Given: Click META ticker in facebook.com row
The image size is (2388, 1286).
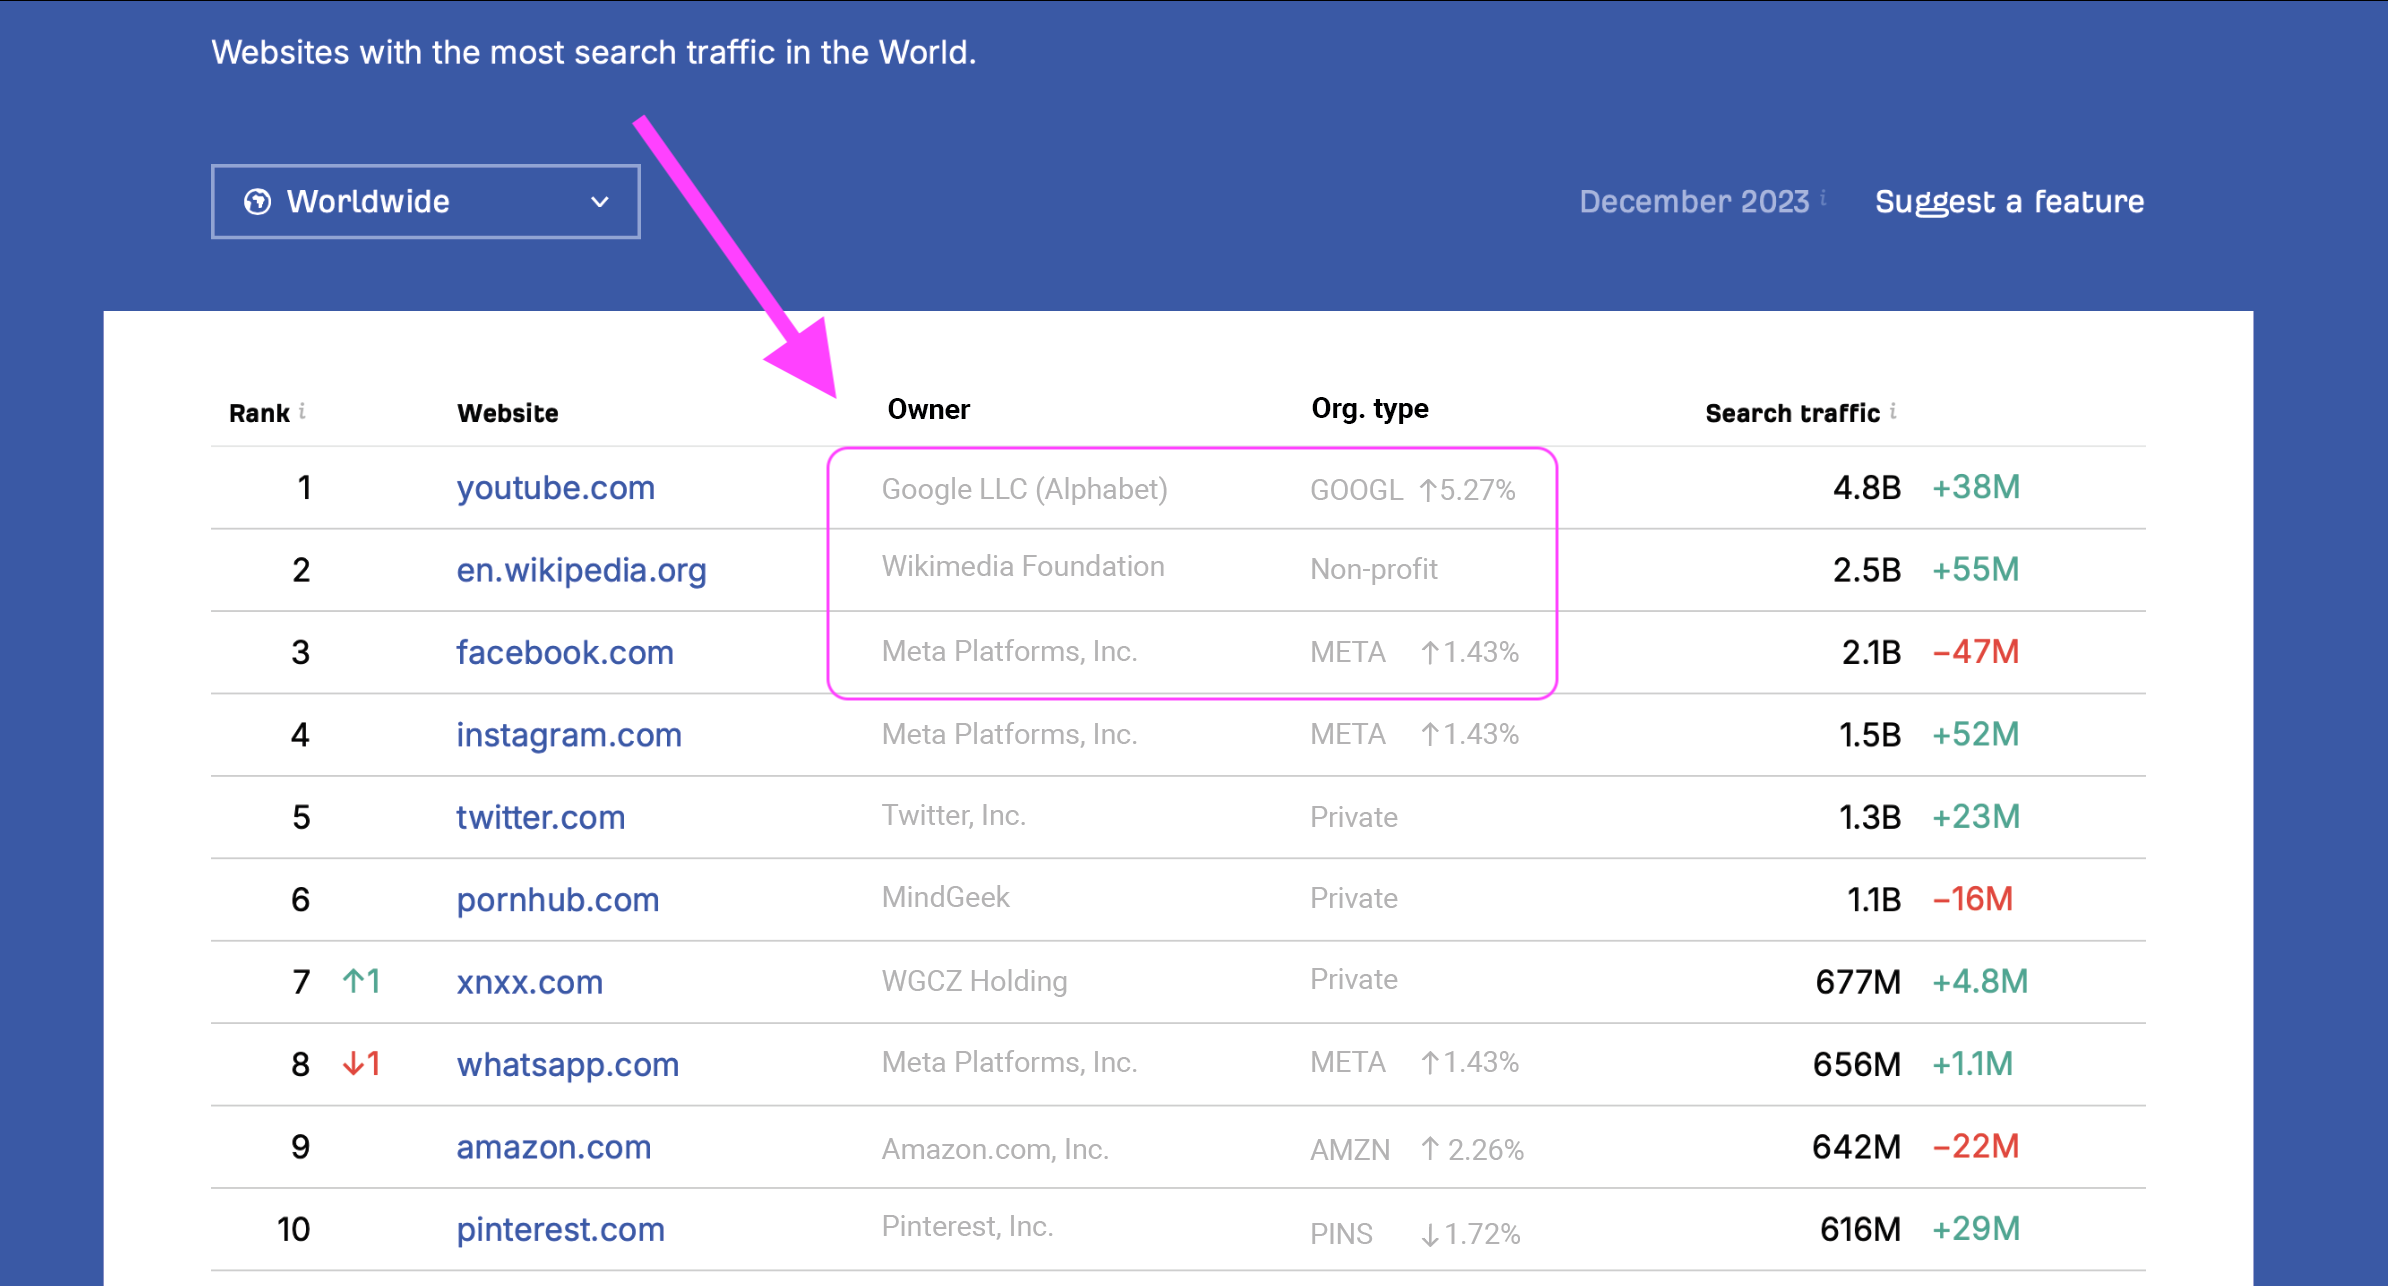Looking at the screenshot, I should pyautogui.click(x=1348, y=653).
